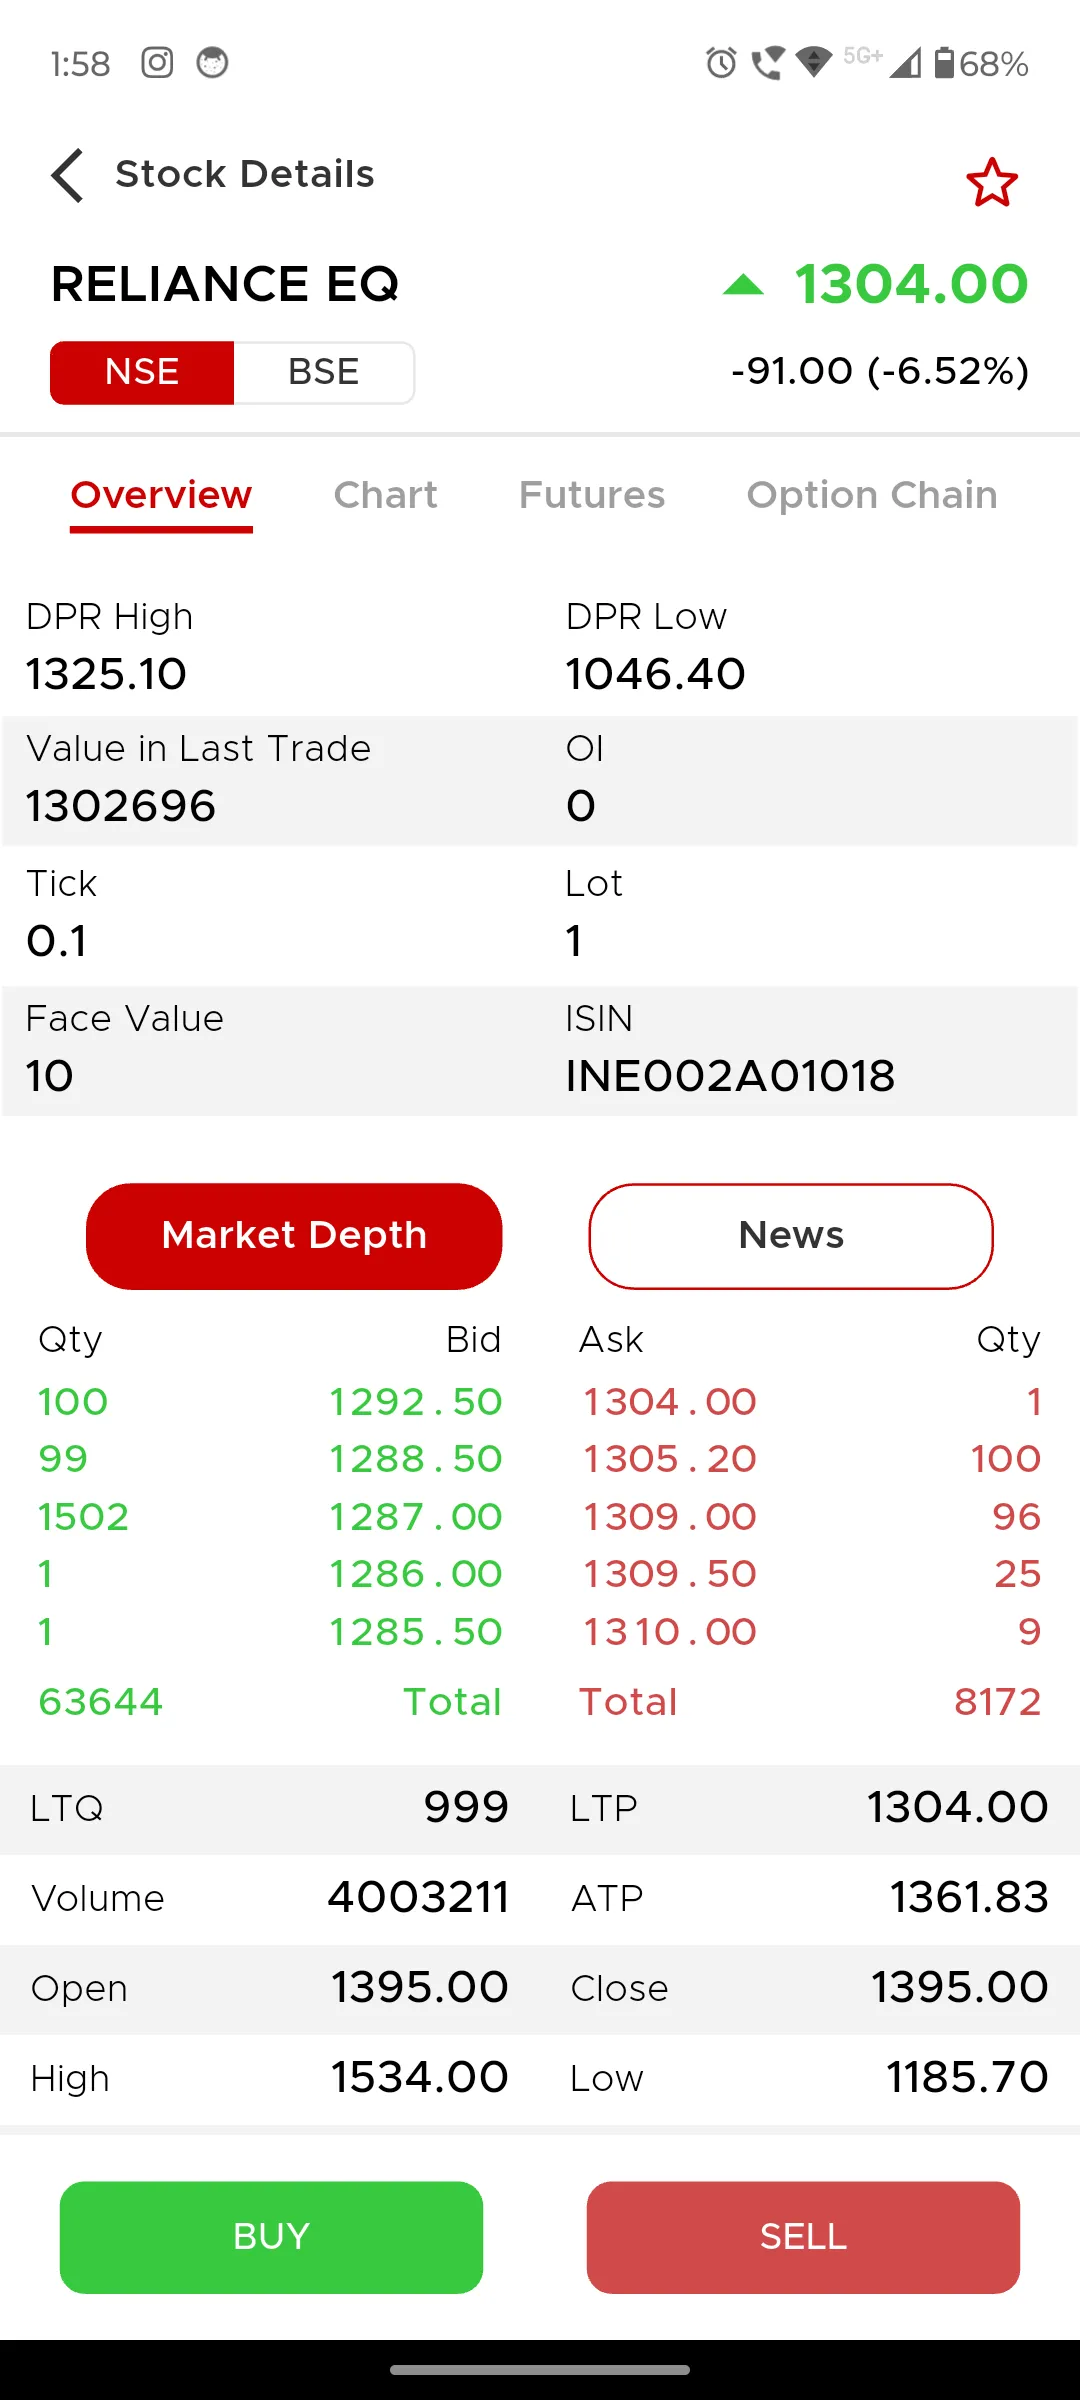This screenshot has width=1080, height=2400.
Task: Select the 1286.00 bid price
Action: tap(416, 1574)
